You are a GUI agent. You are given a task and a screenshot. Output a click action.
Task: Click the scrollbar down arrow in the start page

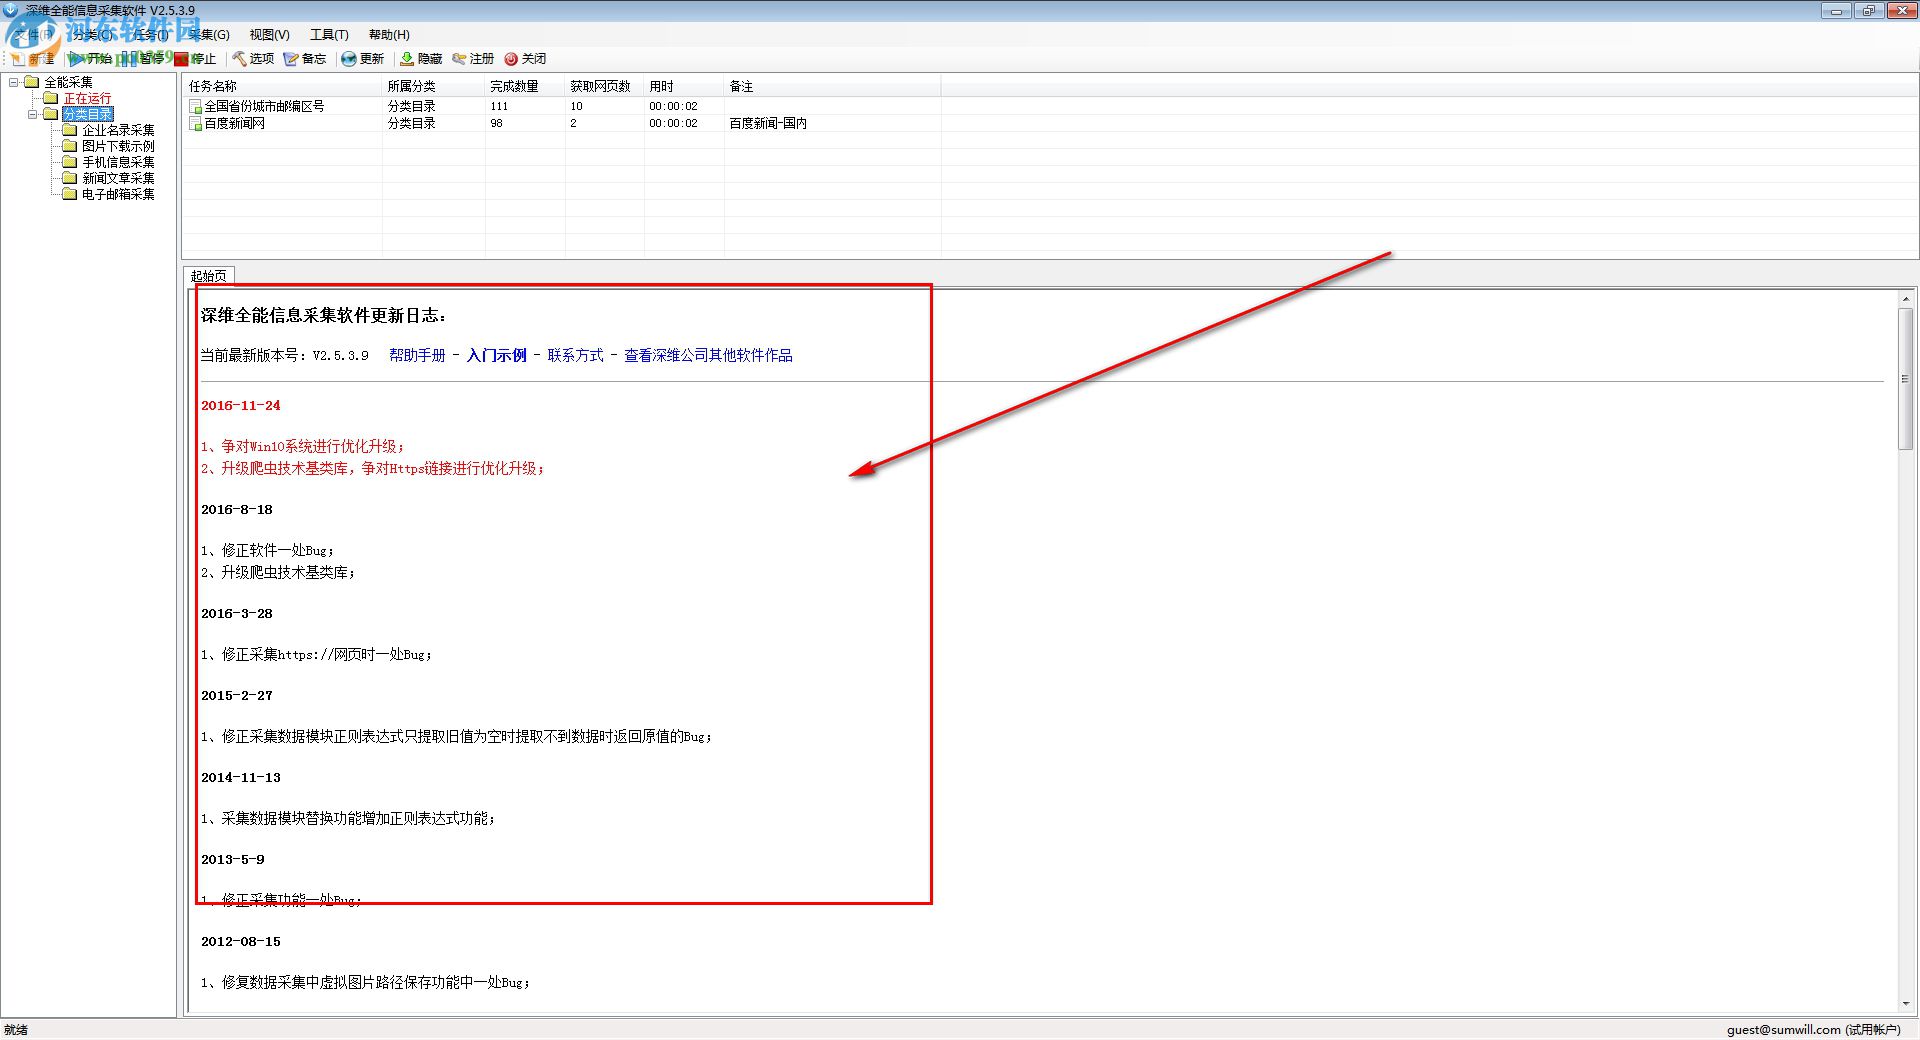coord(1905,1004)
